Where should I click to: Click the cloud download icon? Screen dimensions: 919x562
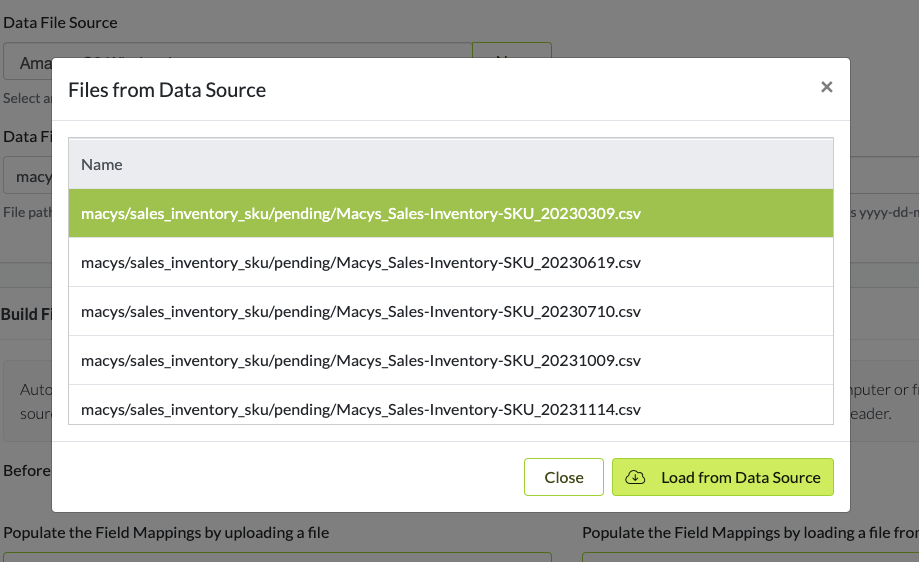[635, 477]
